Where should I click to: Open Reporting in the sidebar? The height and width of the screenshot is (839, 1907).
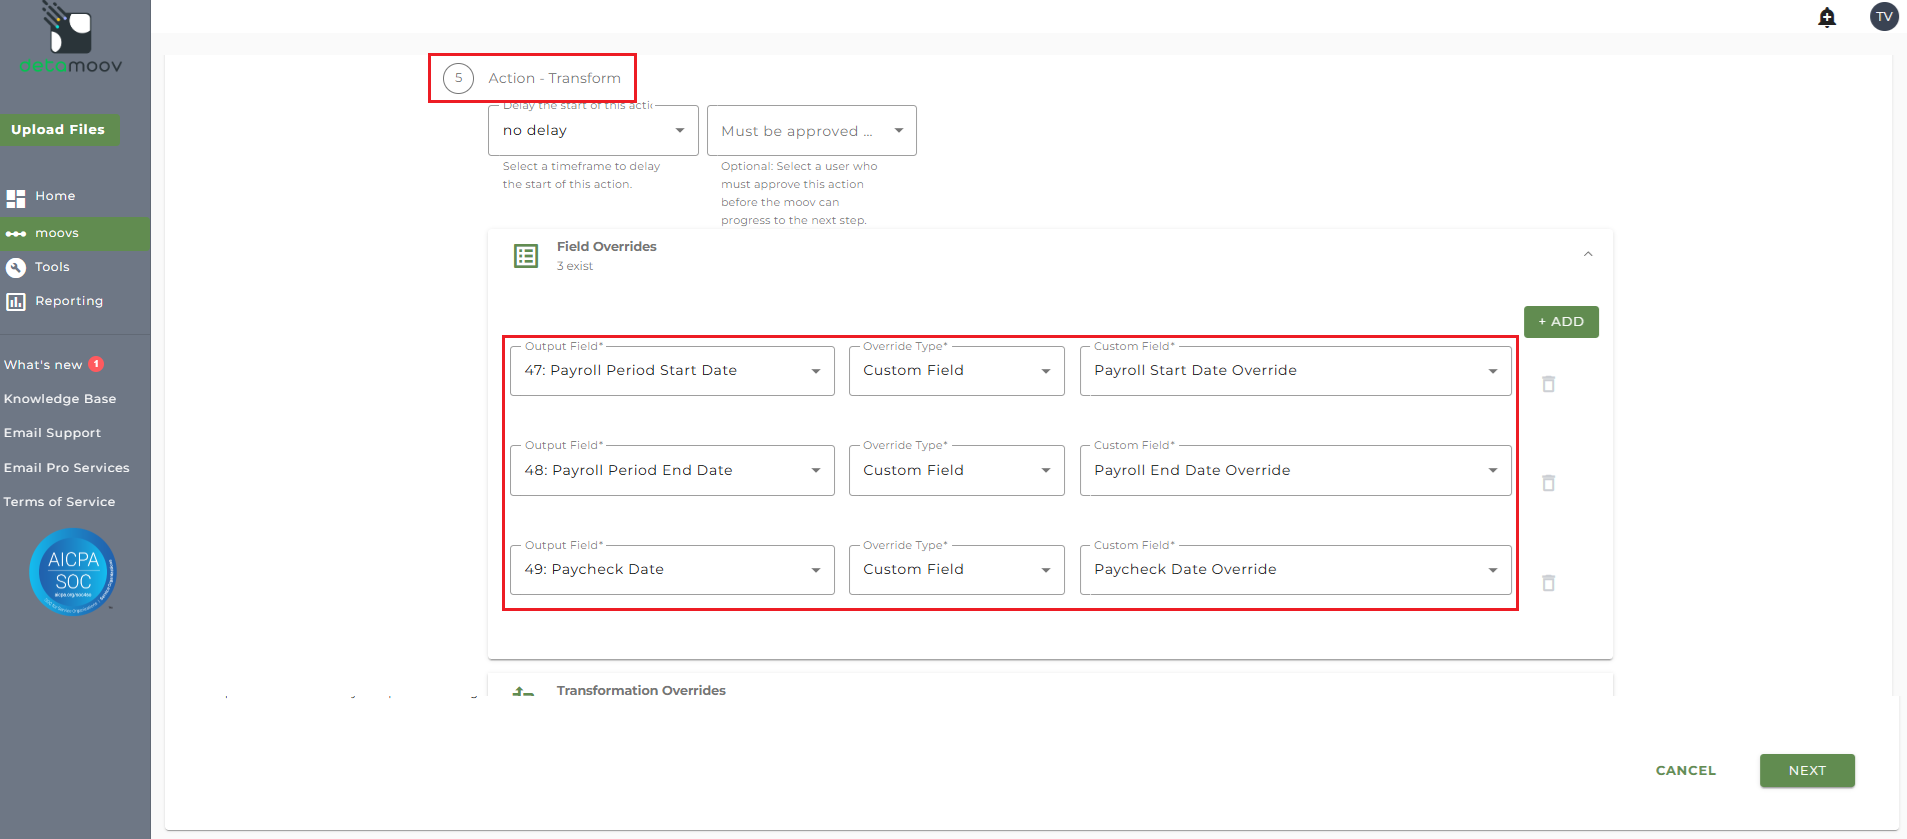(68, 301)
